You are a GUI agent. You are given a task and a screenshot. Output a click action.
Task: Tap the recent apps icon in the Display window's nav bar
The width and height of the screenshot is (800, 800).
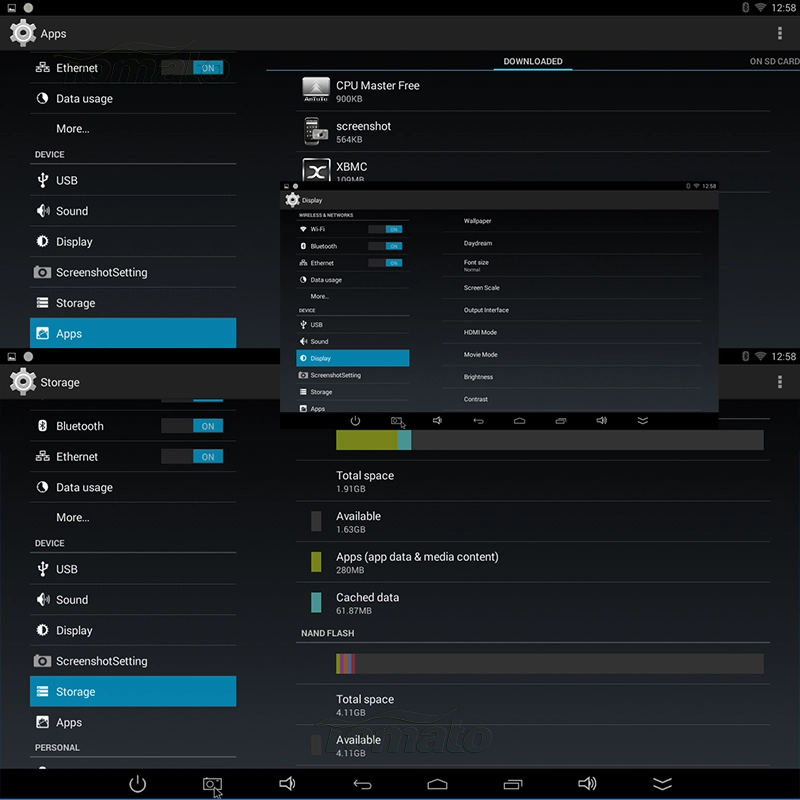point(561,421)
